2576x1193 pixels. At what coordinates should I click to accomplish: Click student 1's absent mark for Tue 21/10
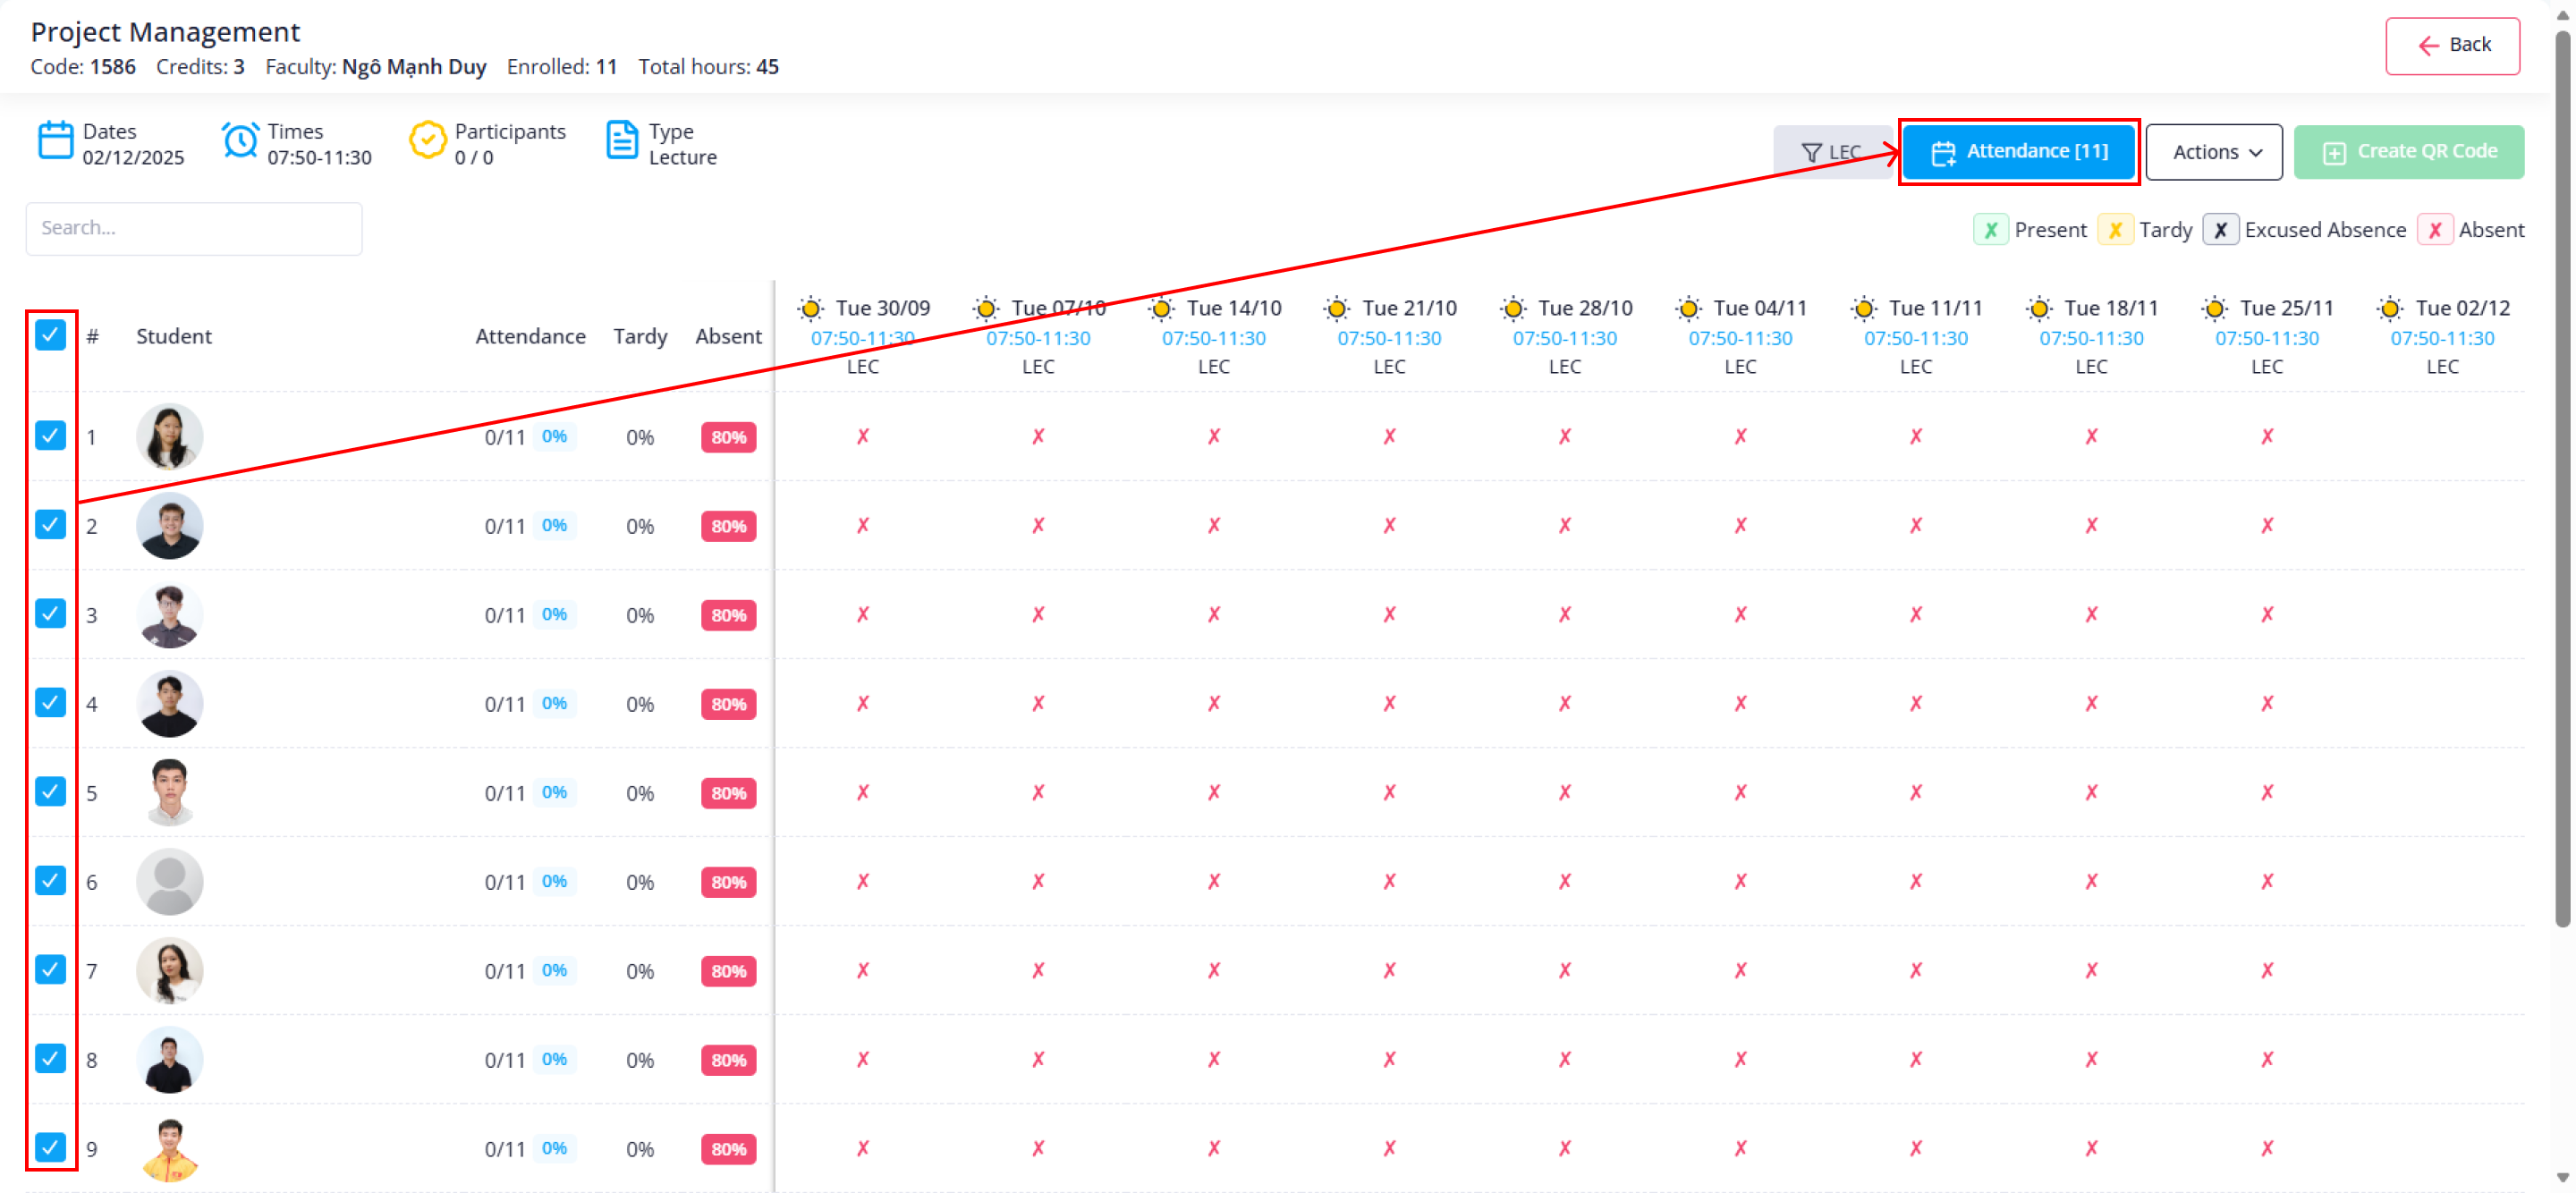point(1389,436)
